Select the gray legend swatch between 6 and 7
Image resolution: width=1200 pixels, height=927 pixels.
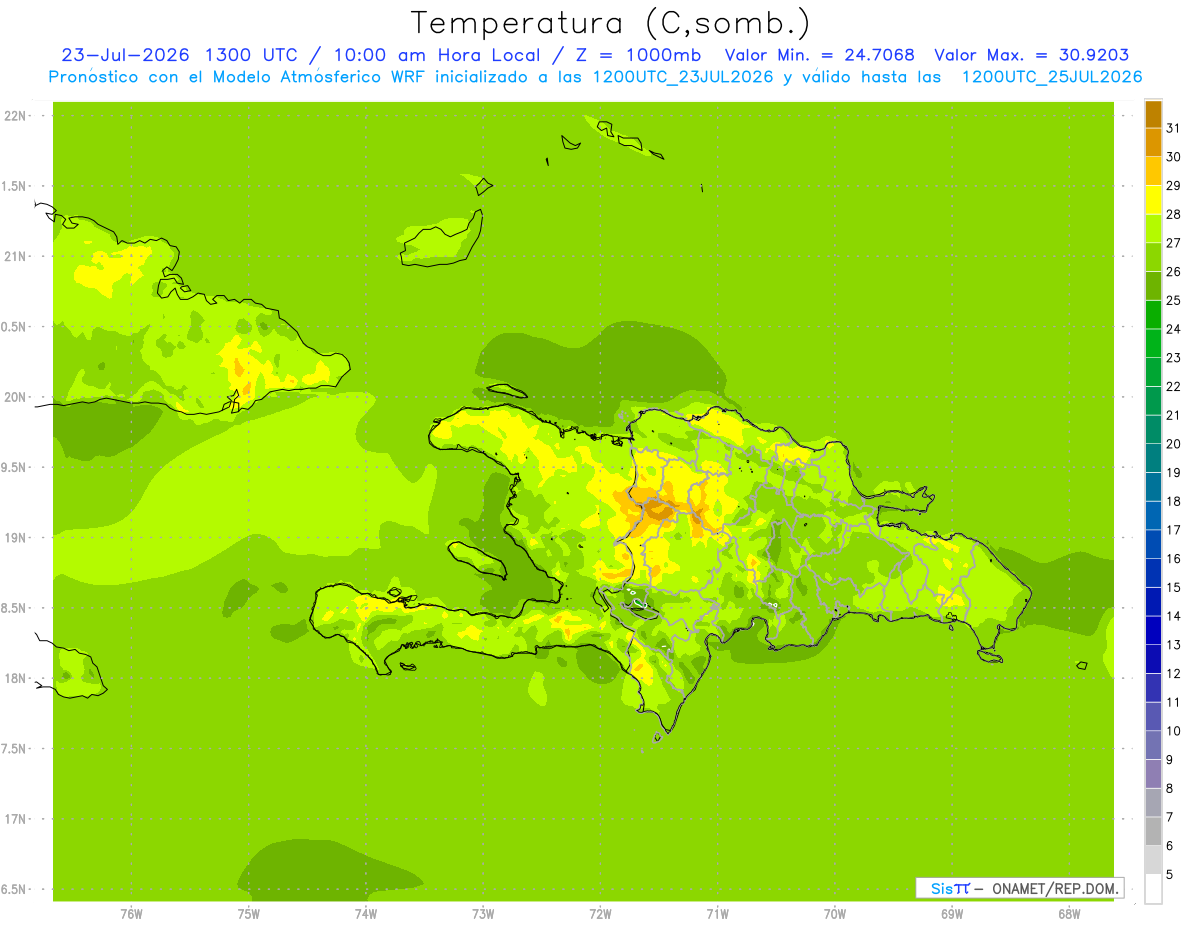pyautogui.click(x=1153, y=832)
